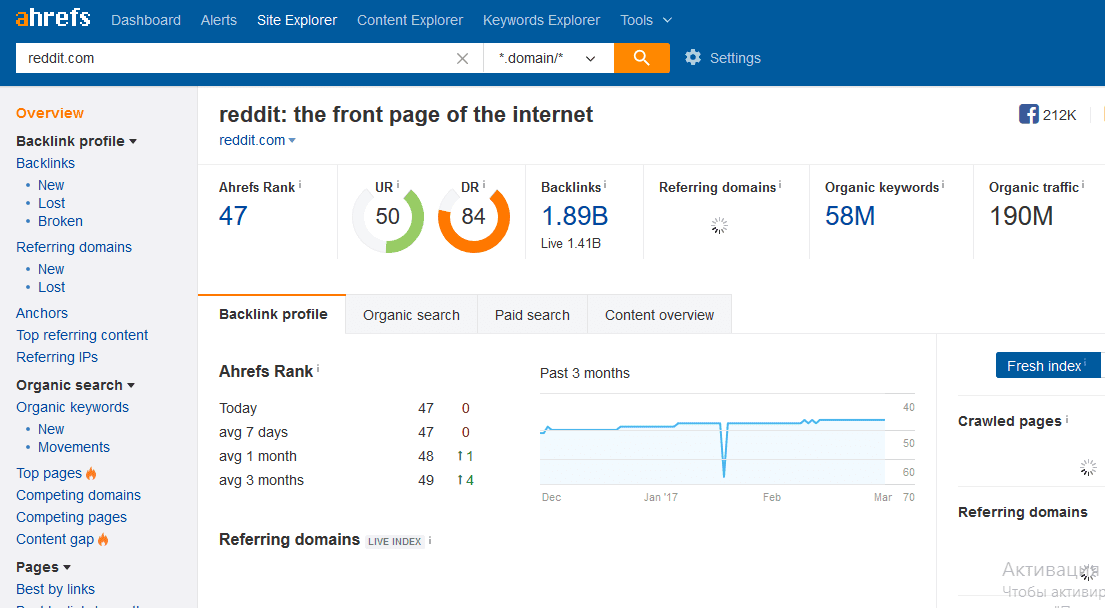Click the Facebook share count icon
The image size is (1105, 608).
pos(1029,114)
